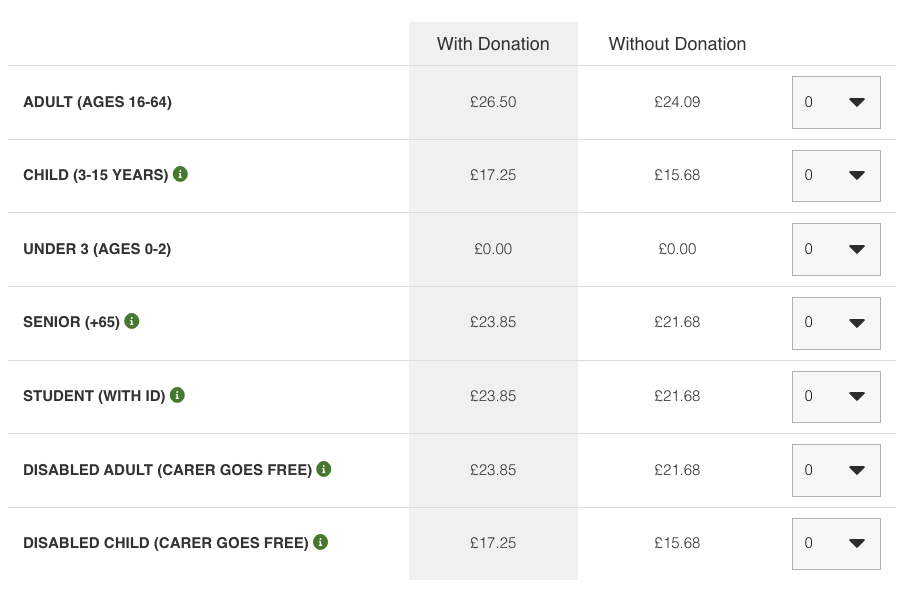Screen dimensions: 909x597
Task: Click the Without Donation column header
Action: [x=677, y=44]
